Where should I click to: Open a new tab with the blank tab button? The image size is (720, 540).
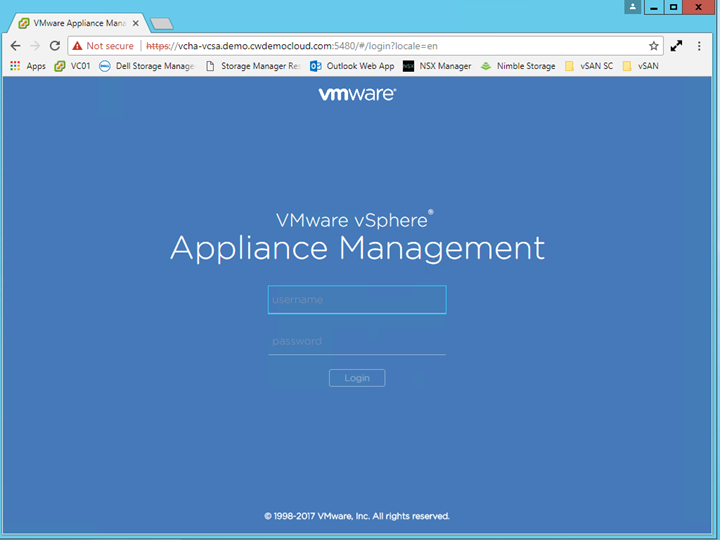coord(162,23)
